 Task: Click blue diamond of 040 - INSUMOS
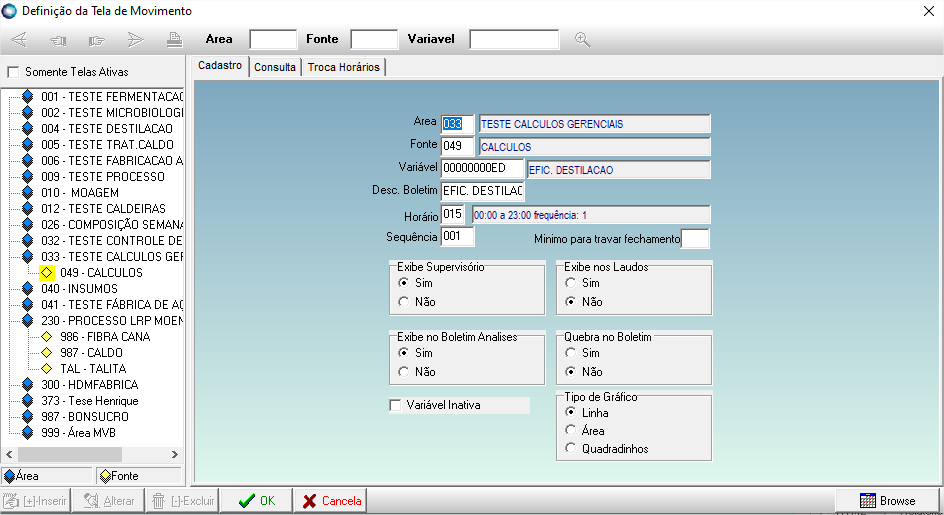pyautogui.click(x=28, y=289)
